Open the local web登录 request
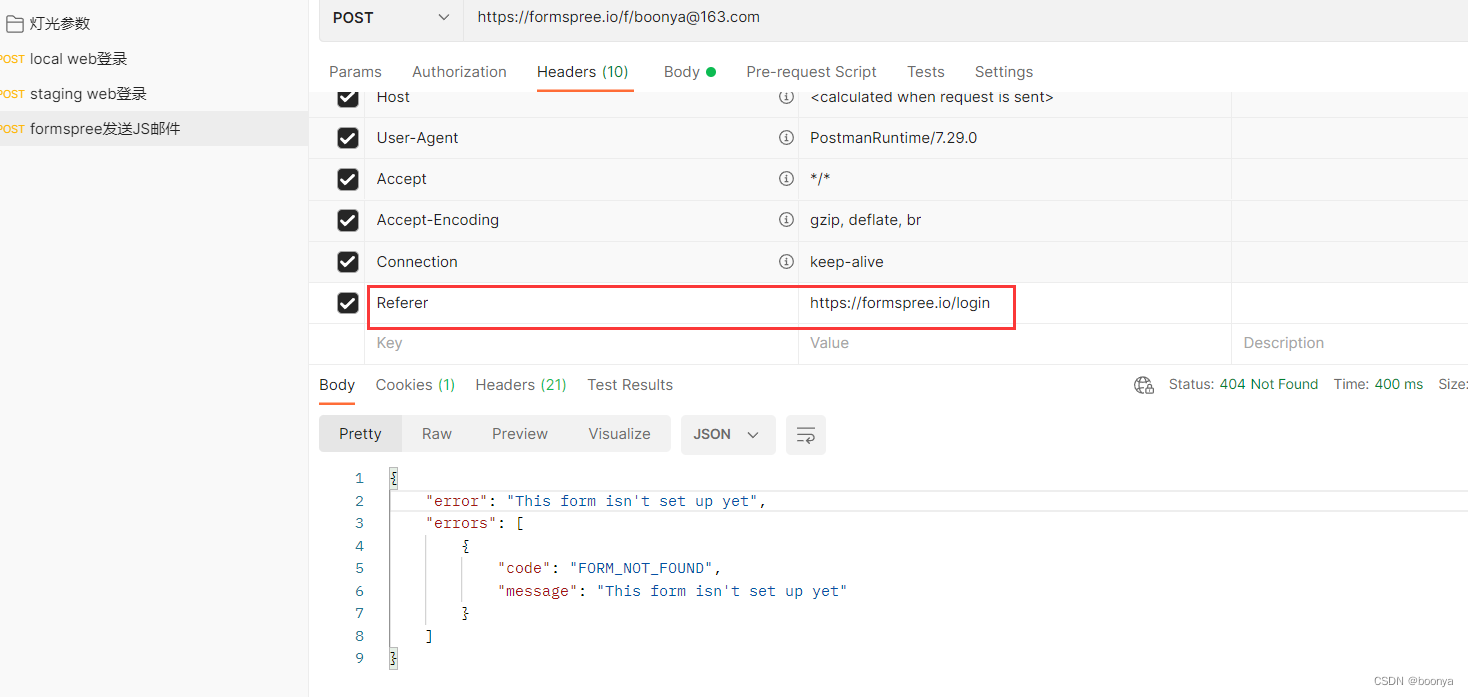The height and width of the screenshot is (697, 1468). point(78,59)
